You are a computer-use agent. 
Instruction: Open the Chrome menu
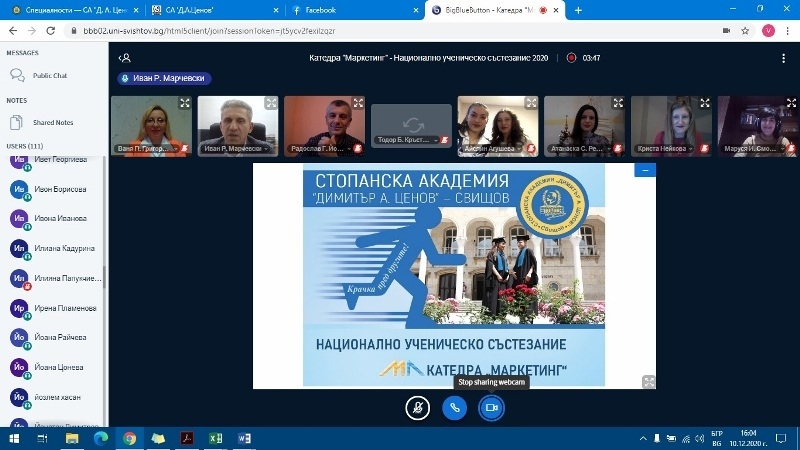(788, 31)
